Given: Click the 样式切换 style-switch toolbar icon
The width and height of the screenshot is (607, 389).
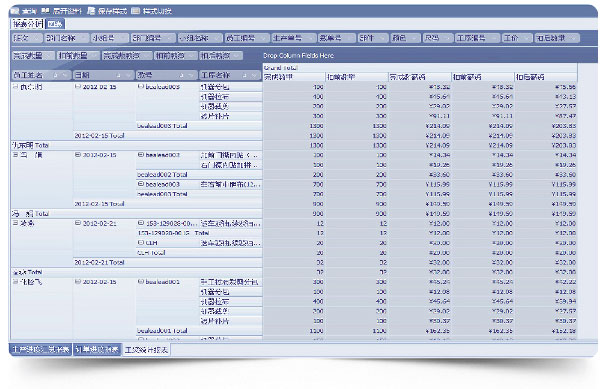Looking at the screenshot, I should (135, 11).
